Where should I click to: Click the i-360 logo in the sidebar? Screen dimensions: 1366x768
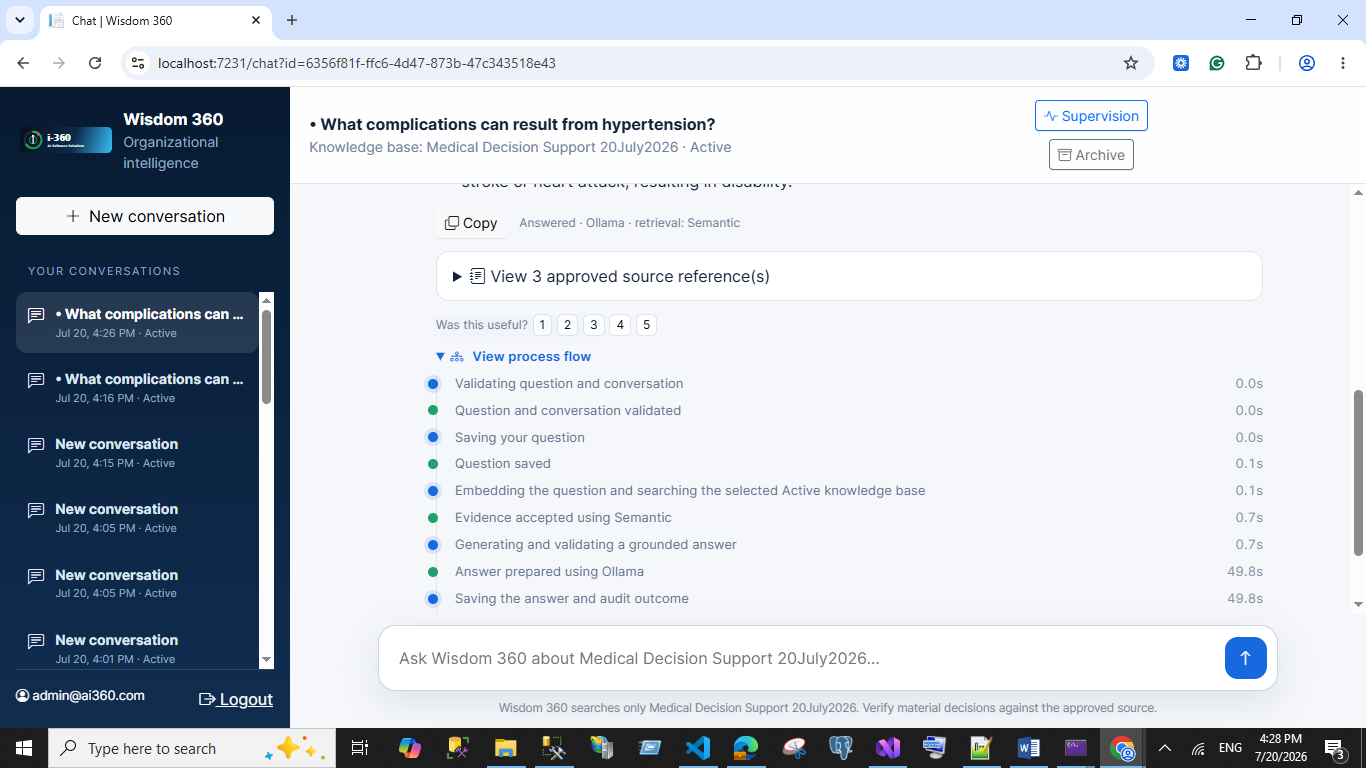[x=67, y=140]
